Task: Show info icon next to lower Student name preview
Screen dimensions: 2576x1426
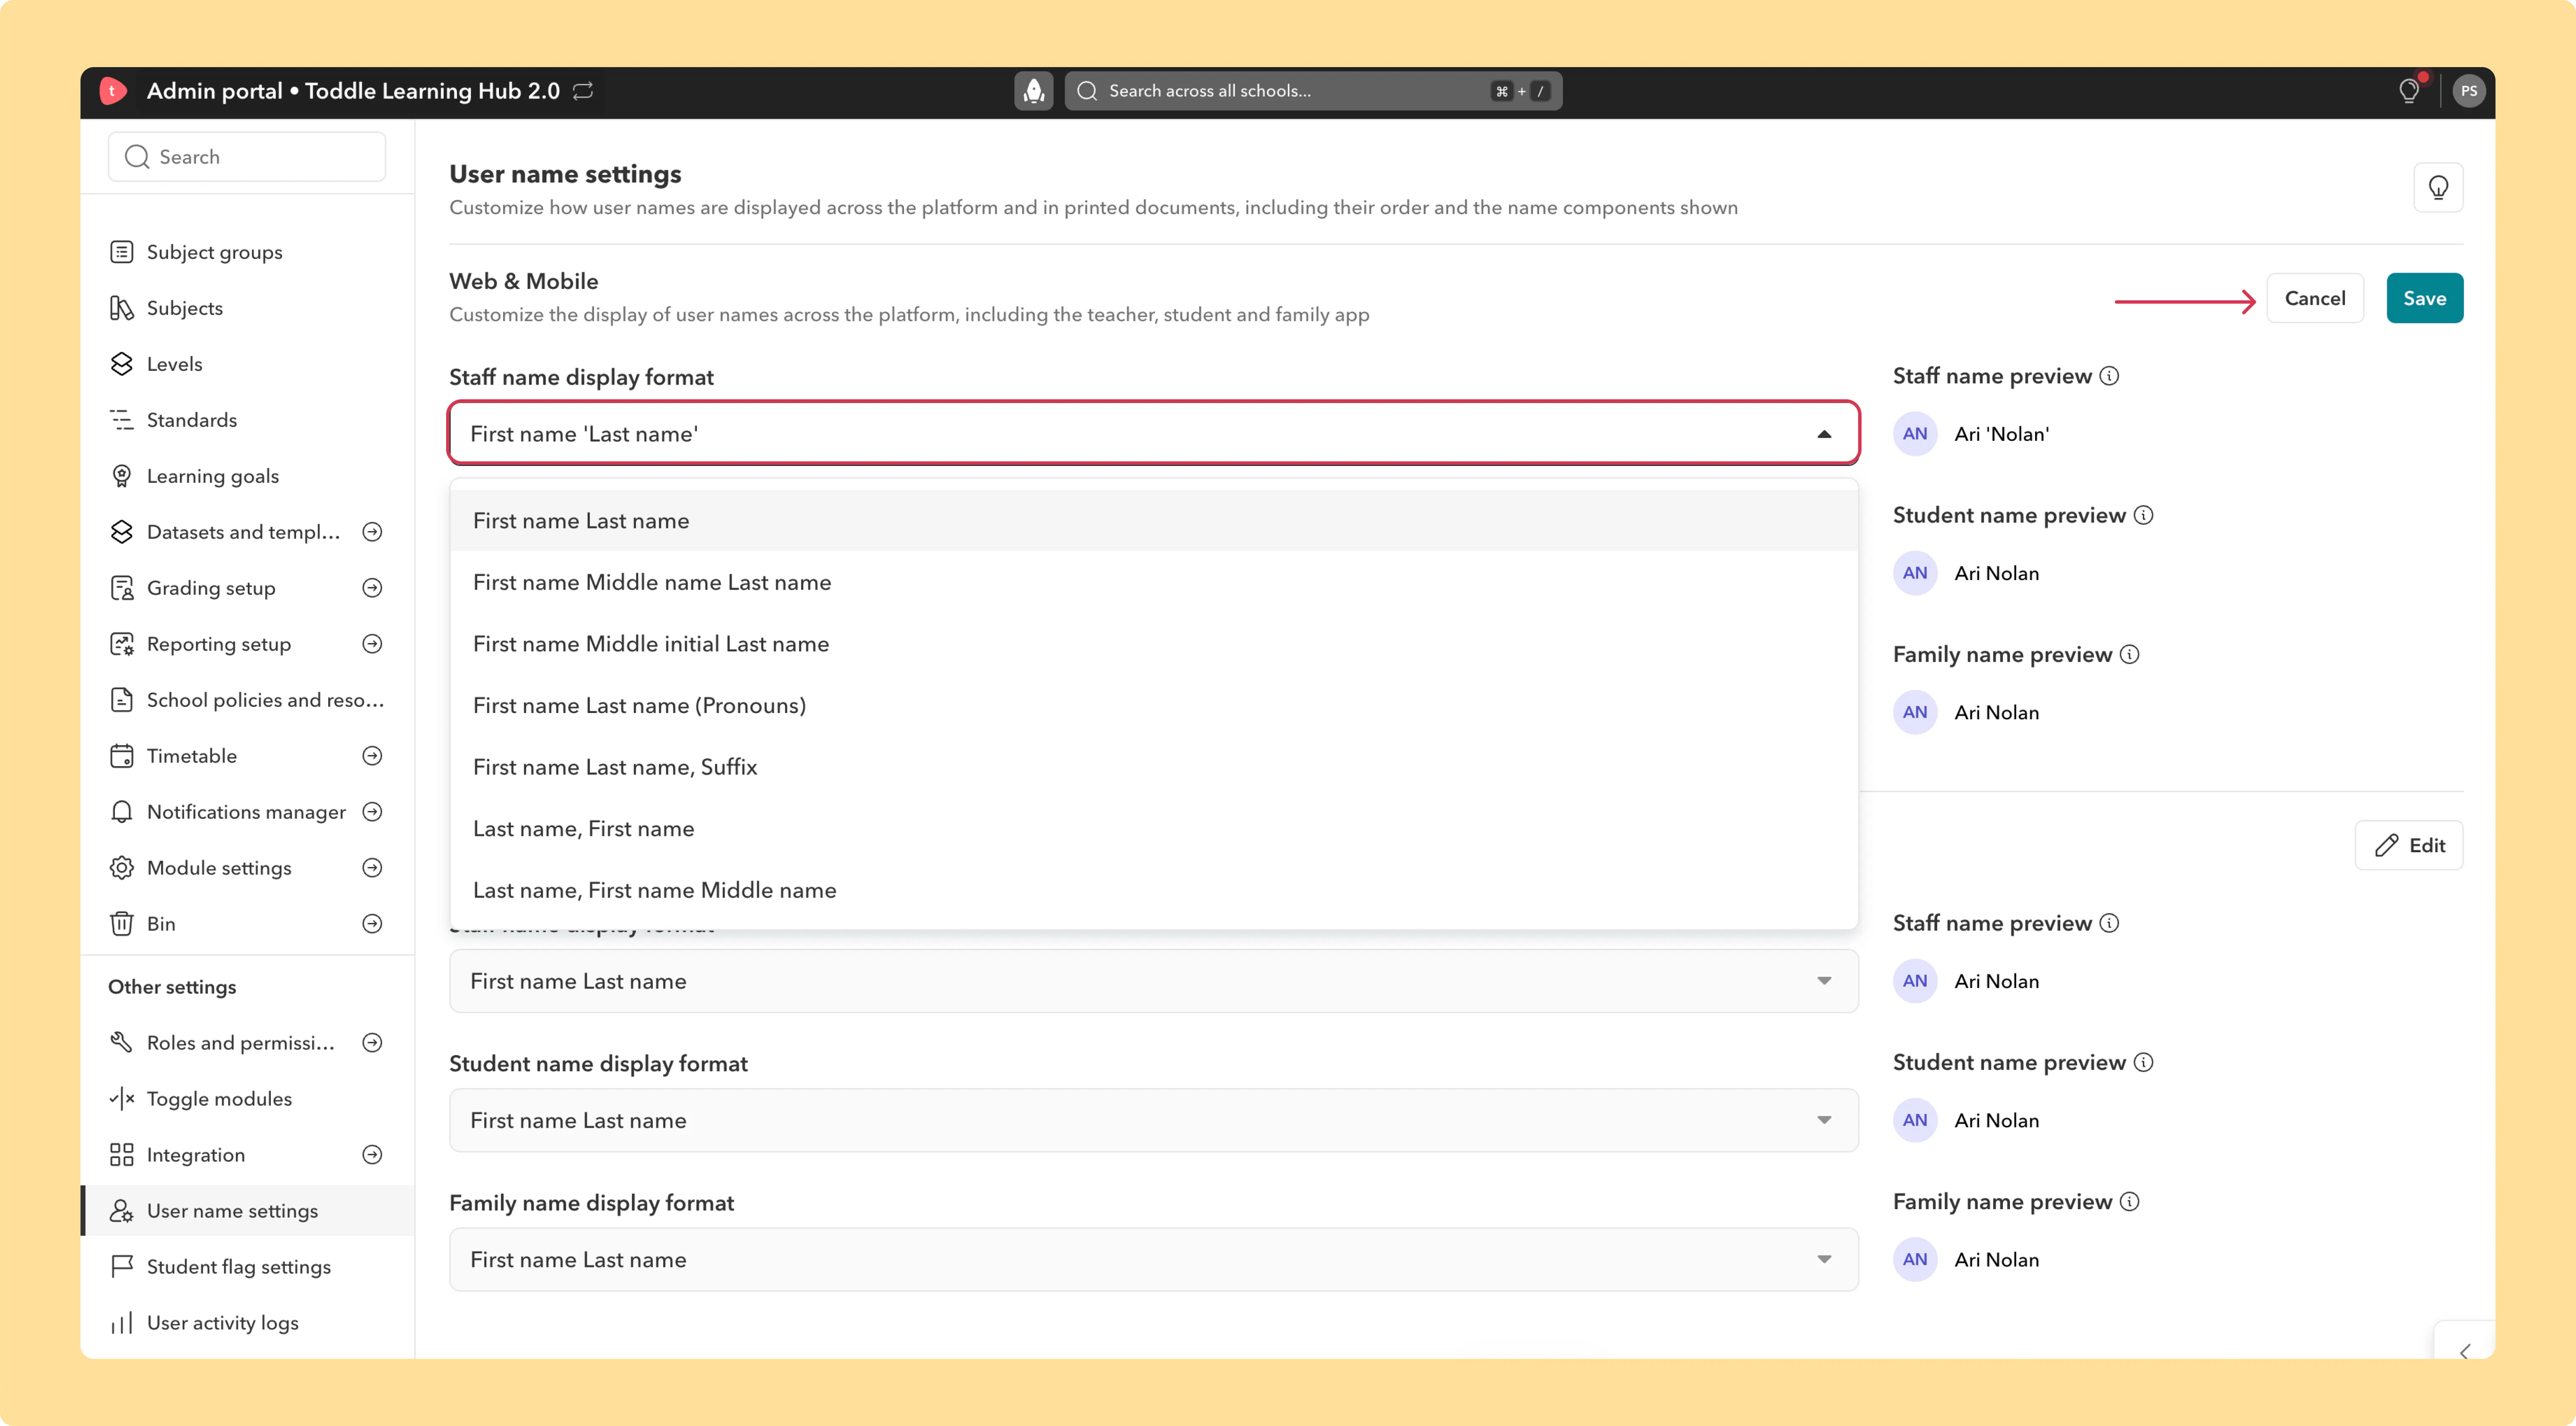Action: tap(2143, 1062)
